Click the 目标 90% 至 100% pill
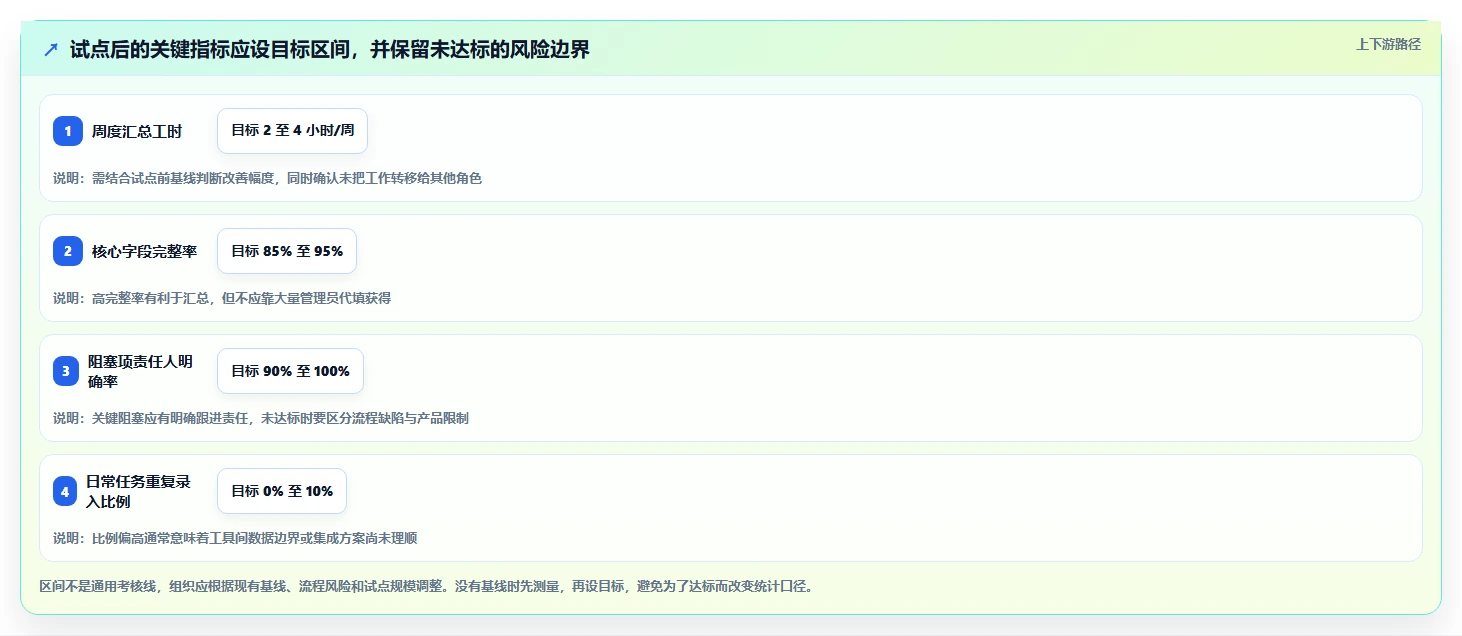The width and height of the screenshot is (1462, 636). click(290, 371)
